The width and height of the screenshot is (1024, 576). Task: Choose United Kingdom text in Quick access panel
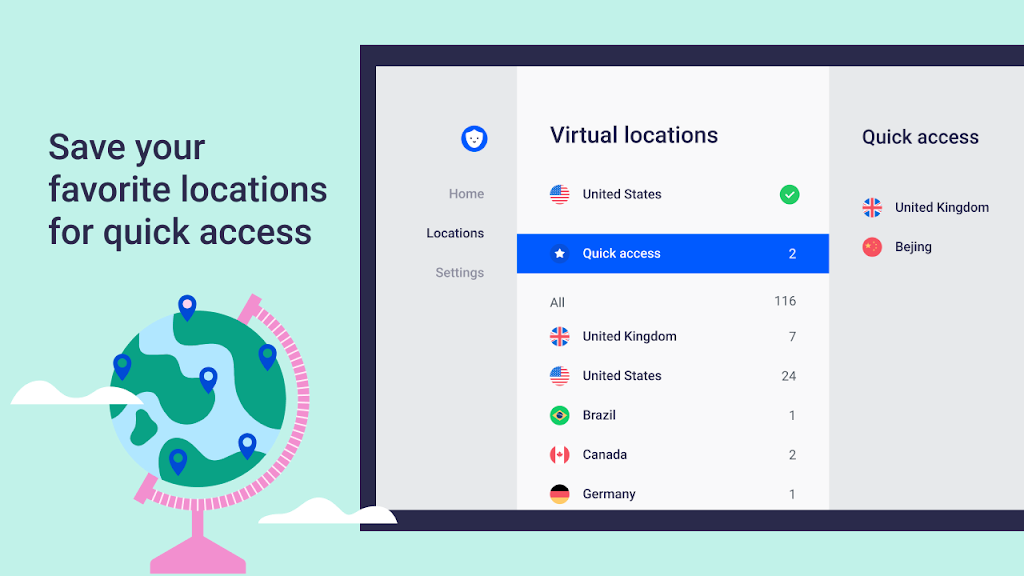click(x=941, y=208)
